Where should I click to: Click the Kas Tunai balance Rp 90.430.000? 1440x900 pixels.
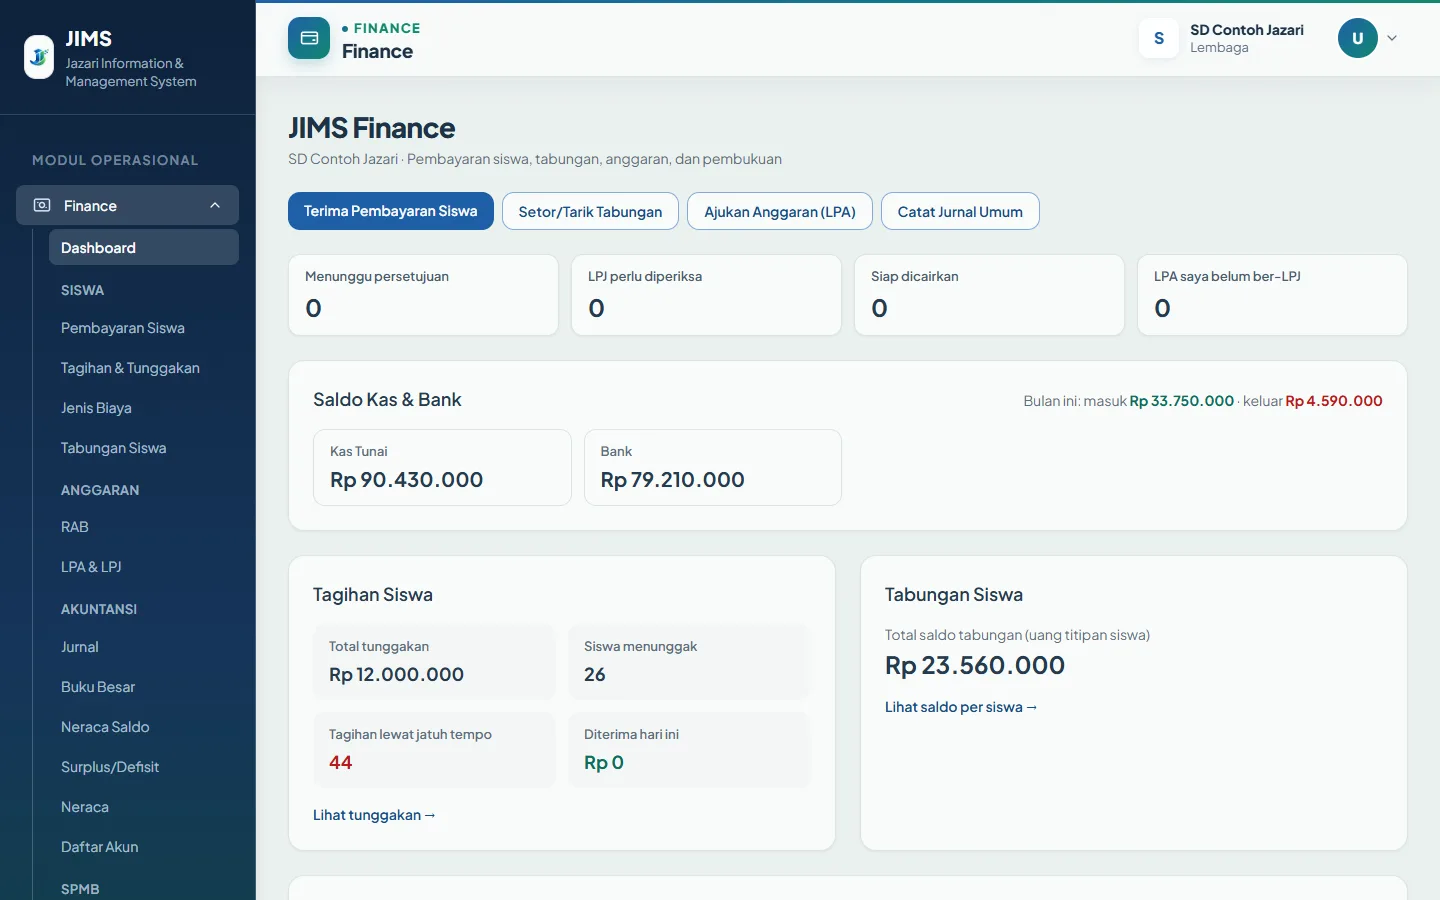(407, 480)
